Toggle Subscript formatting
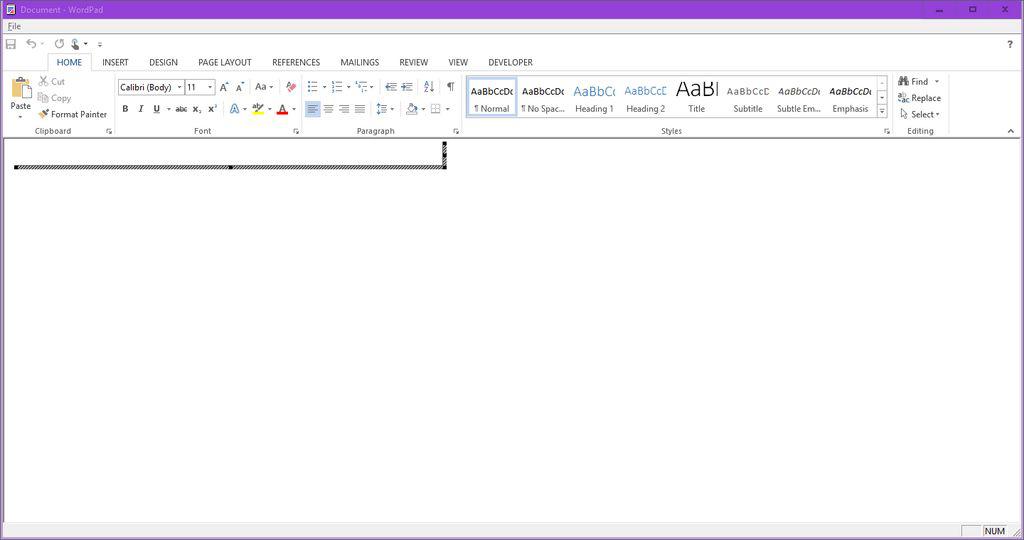 [197, 109]
